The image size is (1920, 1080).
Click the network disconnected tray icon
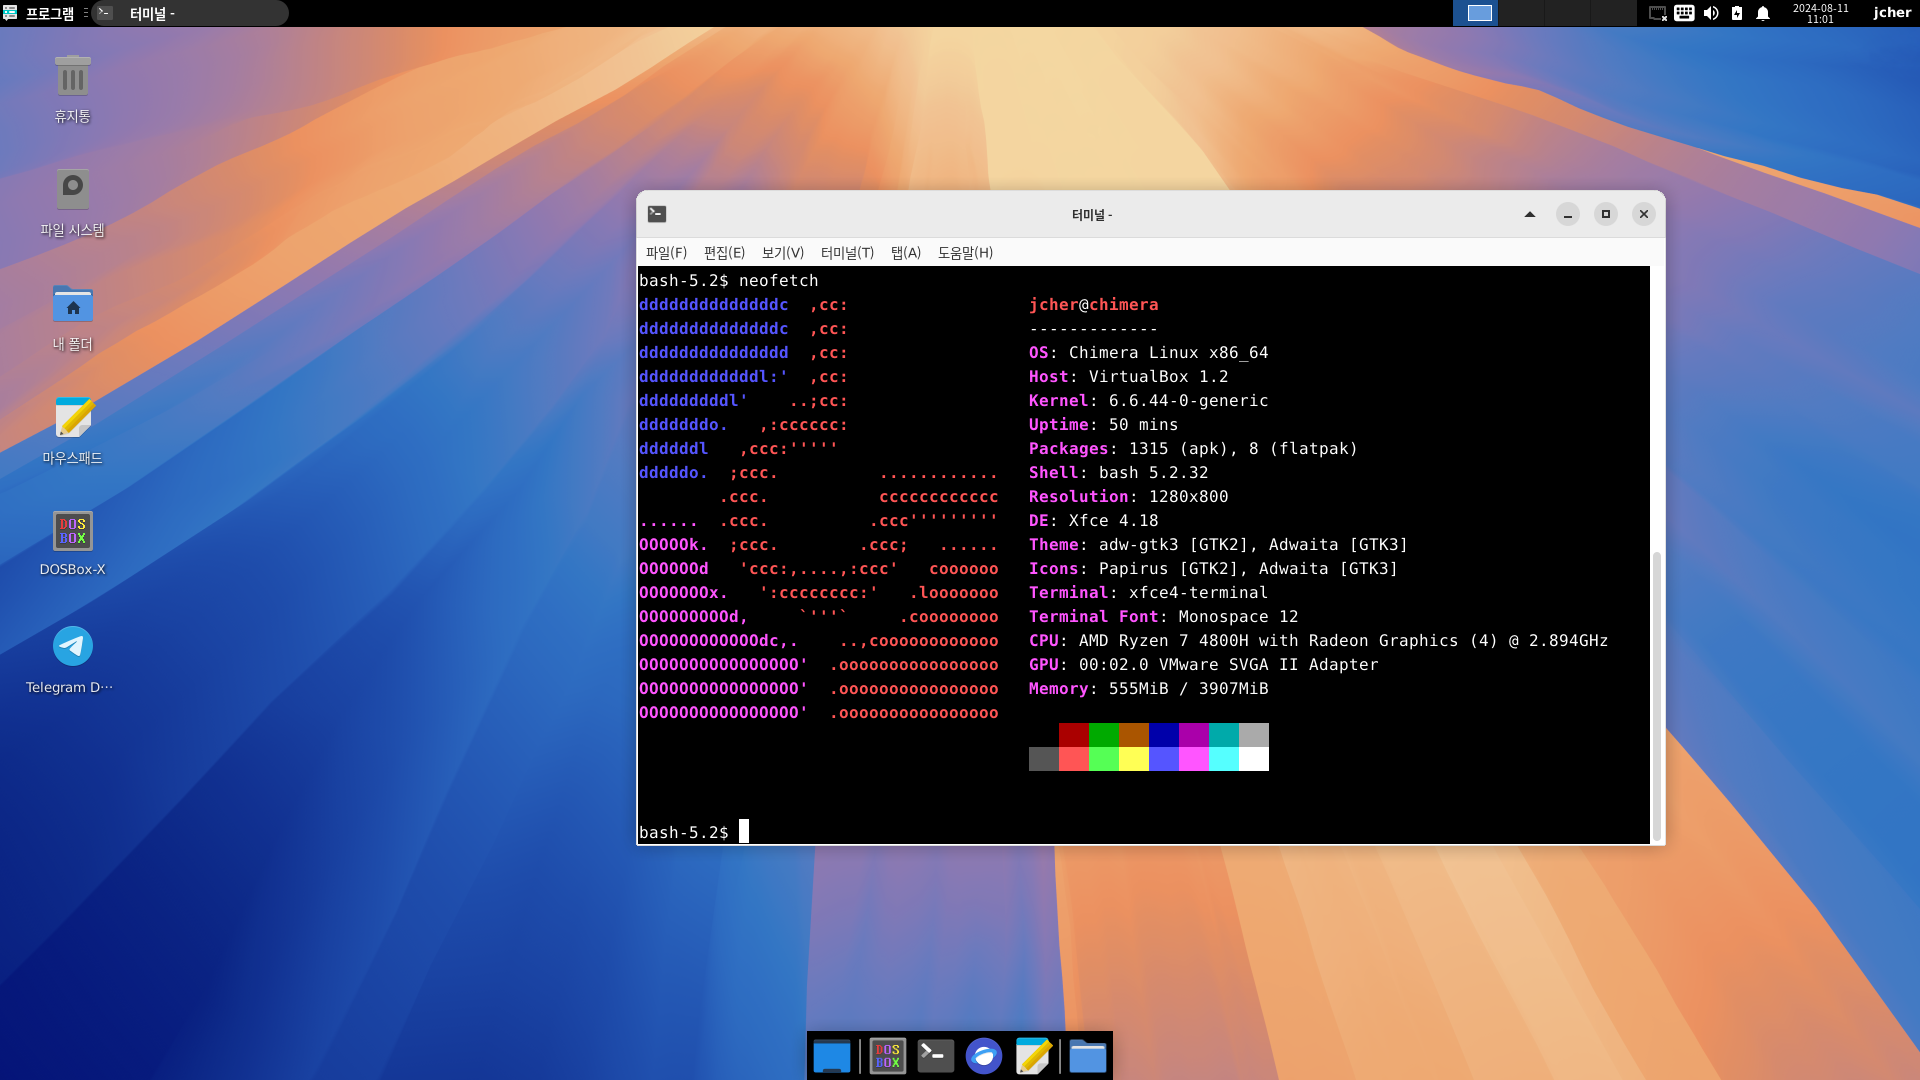coord(1657,13)
